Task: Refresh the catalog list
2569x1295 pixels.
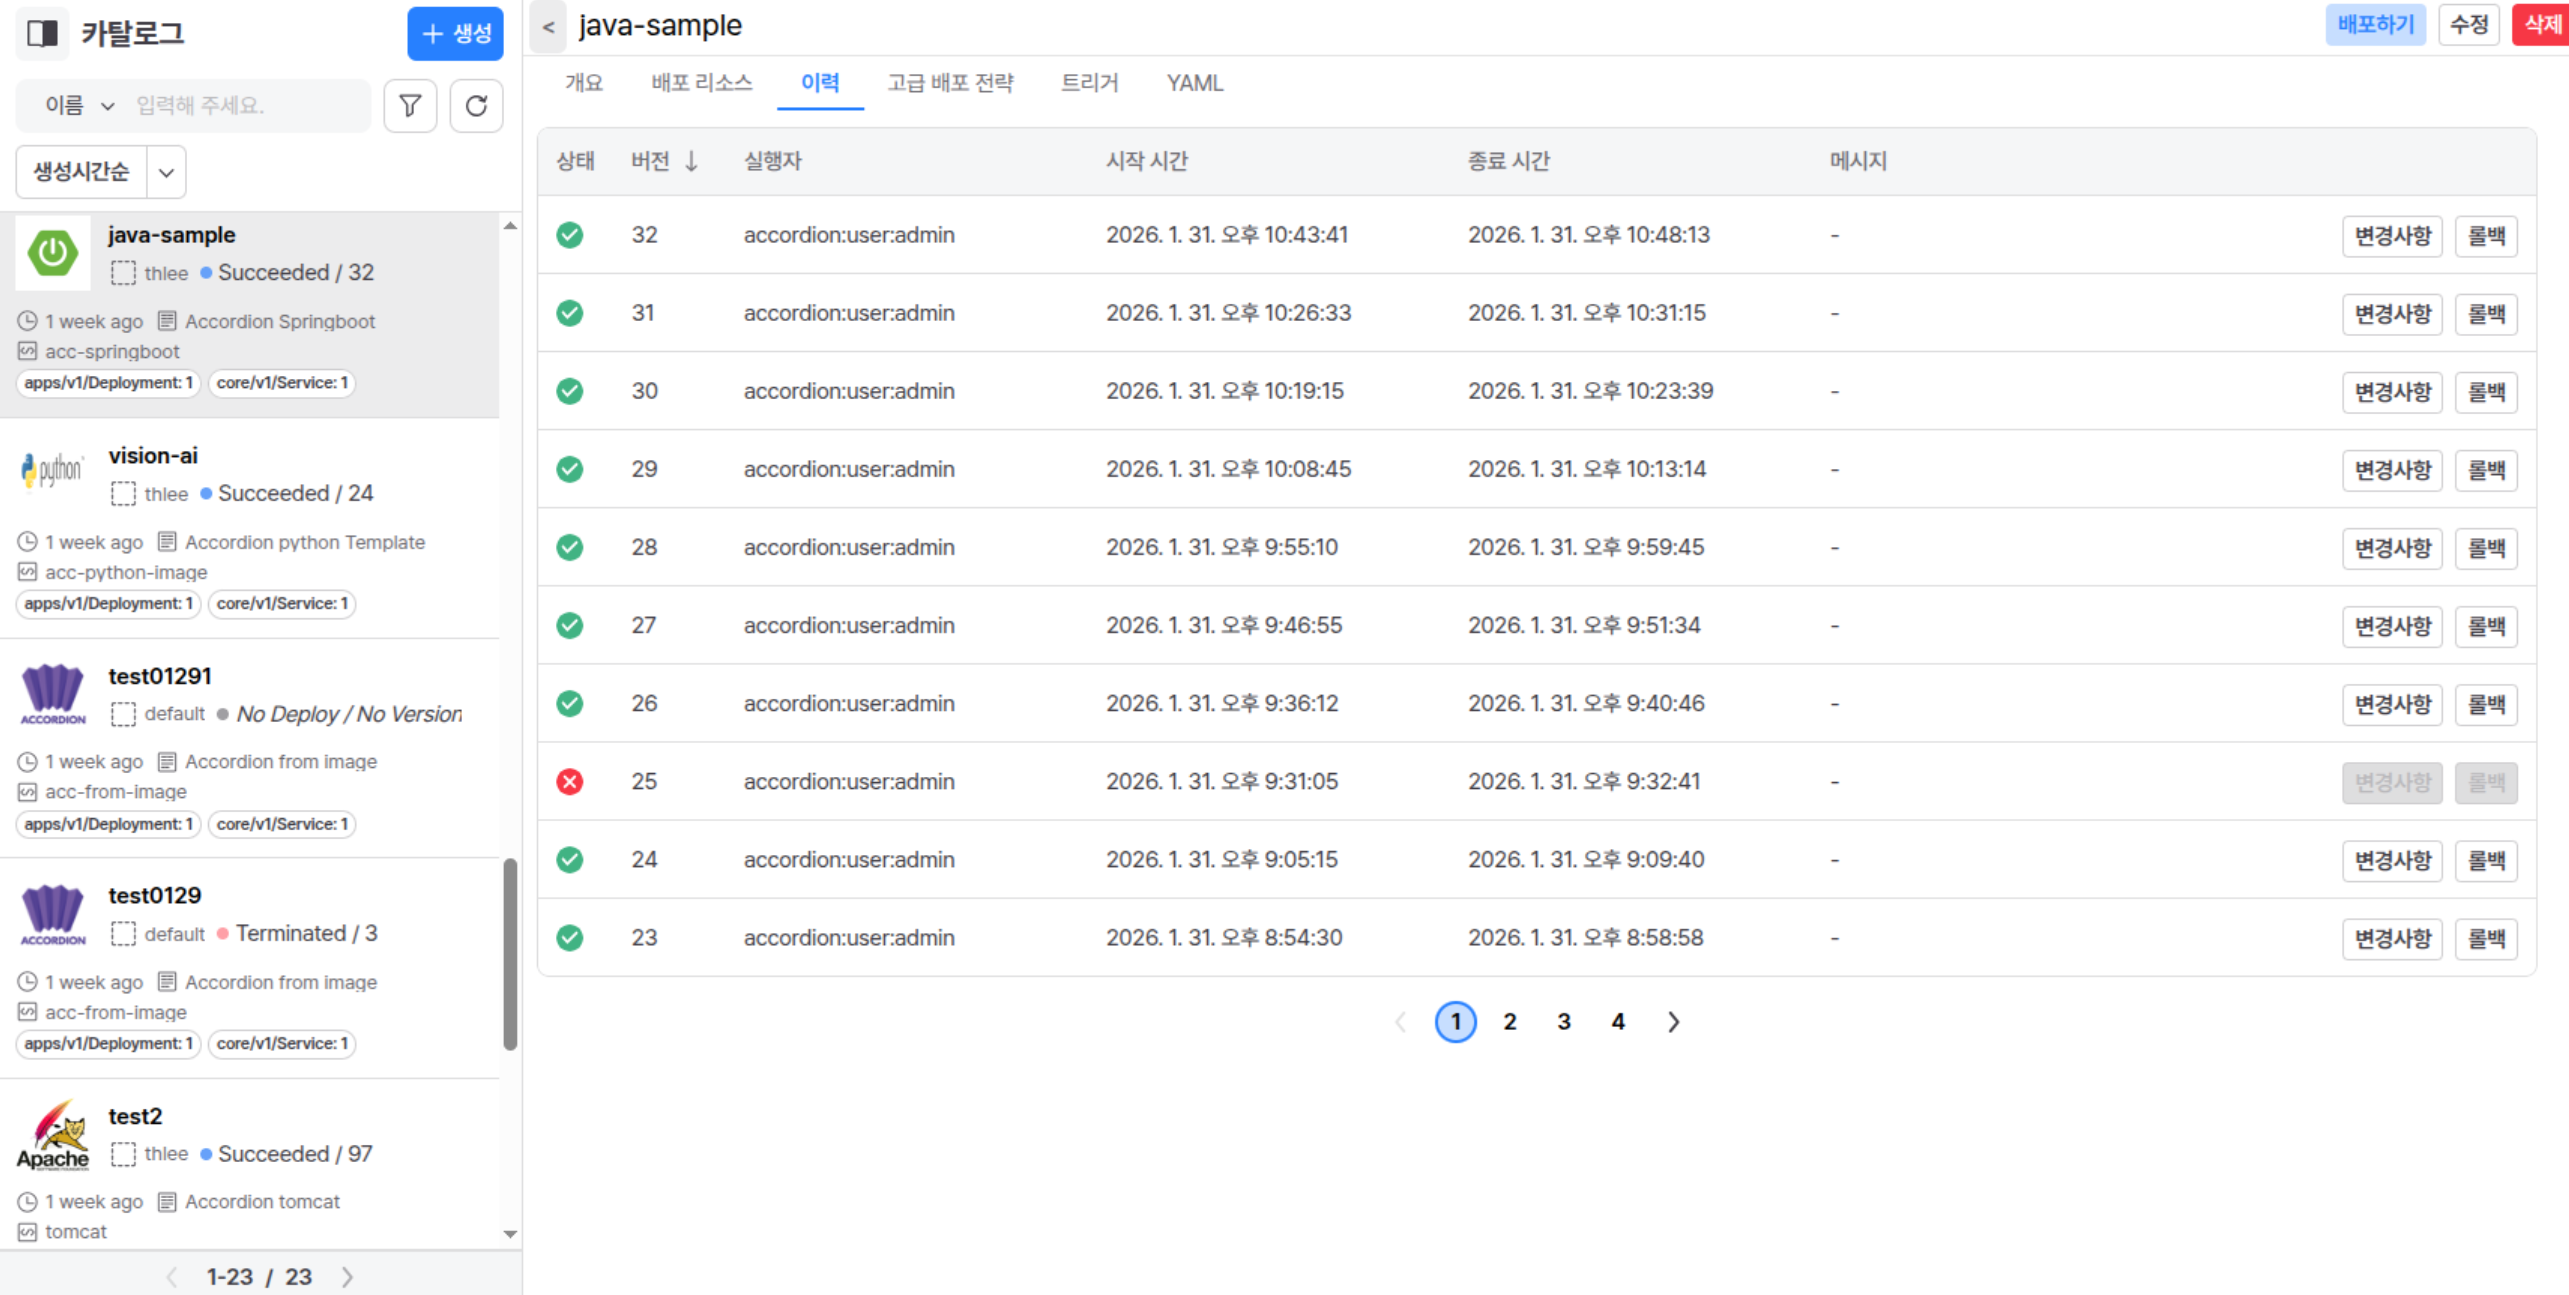Action: point(476,105)
